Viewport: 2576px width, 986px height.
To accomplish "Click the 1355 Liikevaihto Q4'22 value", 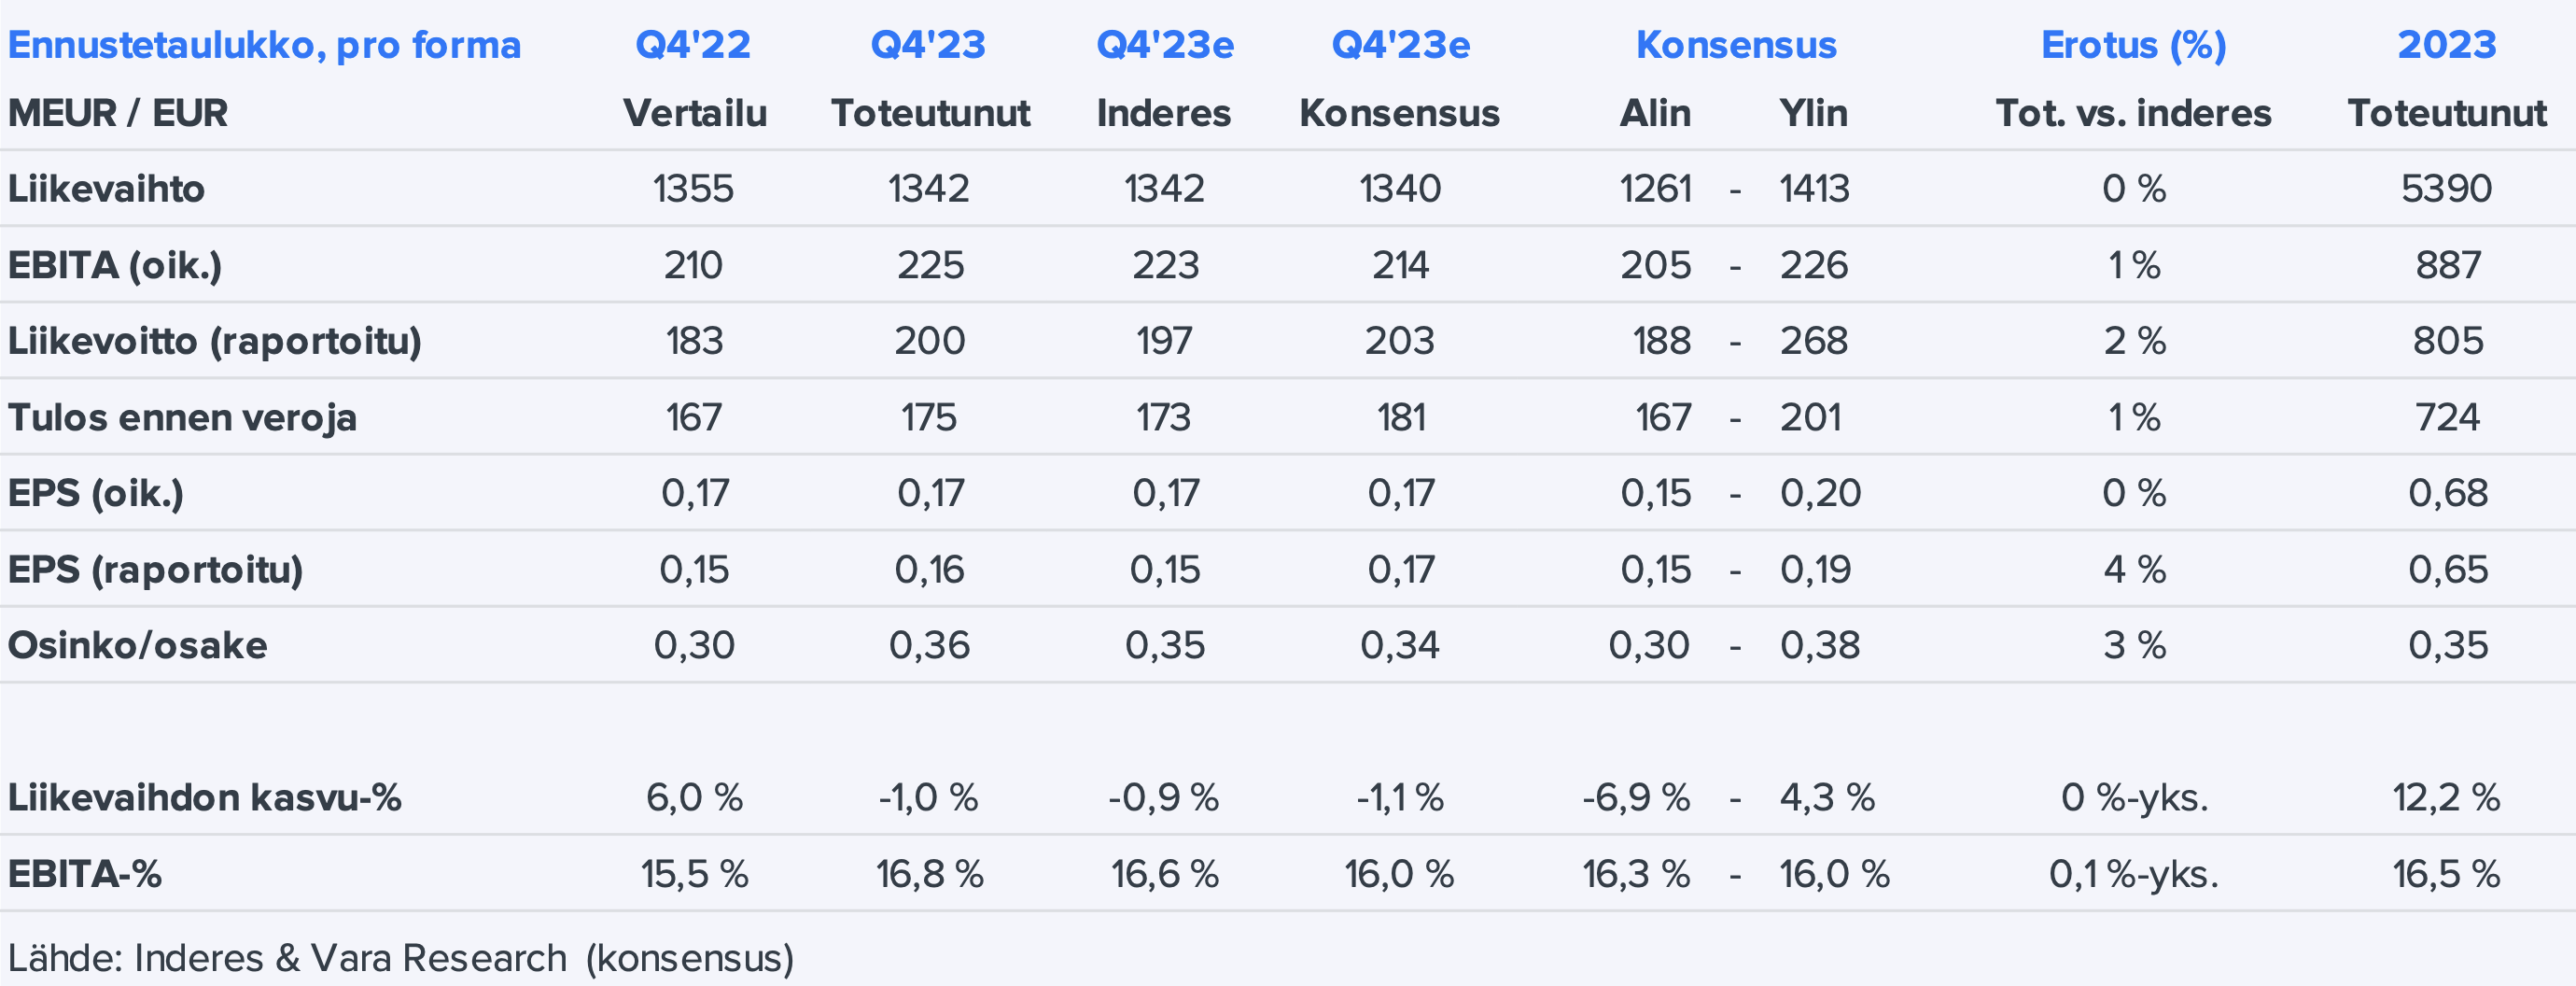I will tap(693, 189).
